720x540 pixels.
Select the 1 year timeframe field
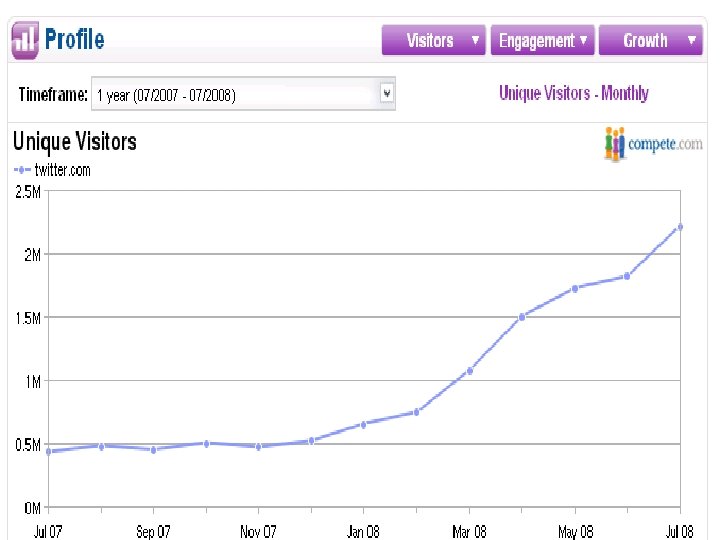243,94
